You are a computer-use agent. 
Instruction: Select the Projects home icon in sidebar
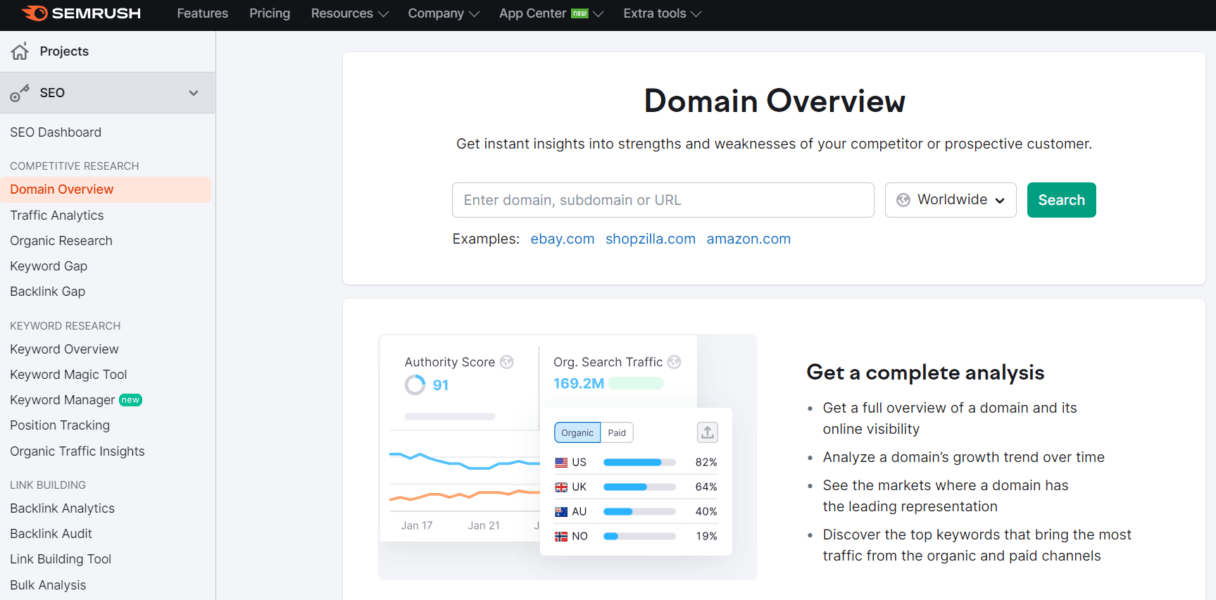(21, 50)
